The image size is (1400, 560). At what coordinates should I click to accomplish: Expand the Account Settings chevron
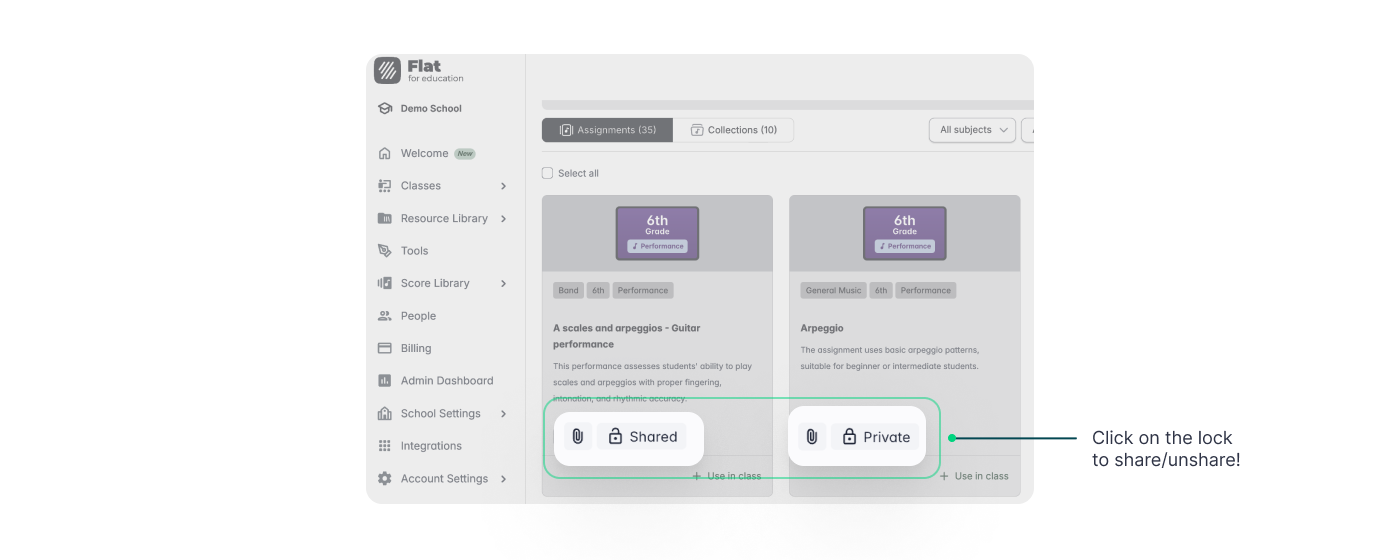[x=503, y=479]
